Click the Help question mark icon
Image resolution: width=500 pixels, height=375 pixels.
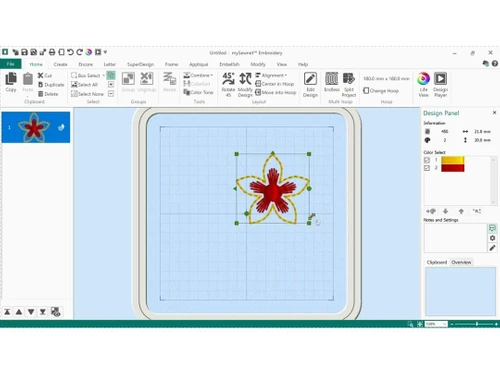(495, 63)
